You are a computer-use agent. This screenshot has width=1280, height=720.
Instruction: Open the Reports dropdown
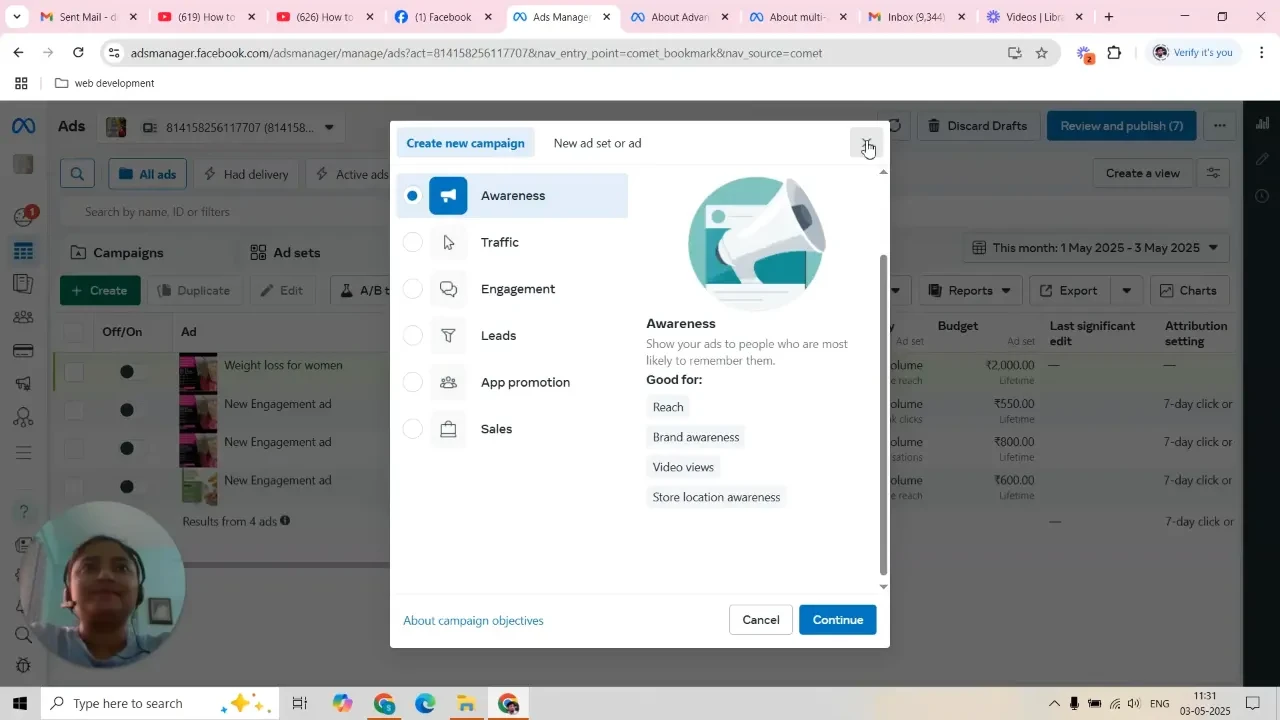969,291
